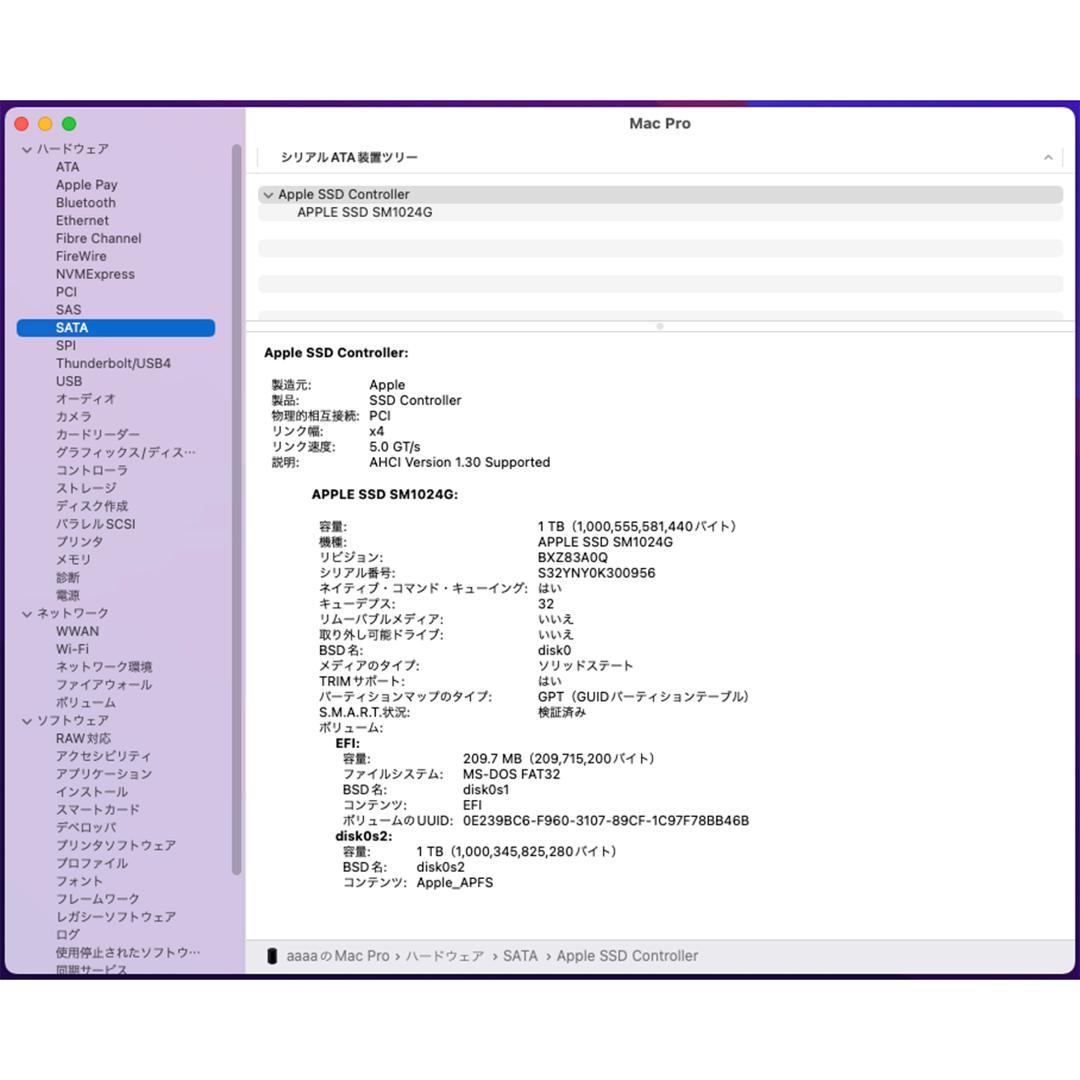
Task: Open Thunderbolt/USB4 in the sidebar
Action: pos(114,364)
